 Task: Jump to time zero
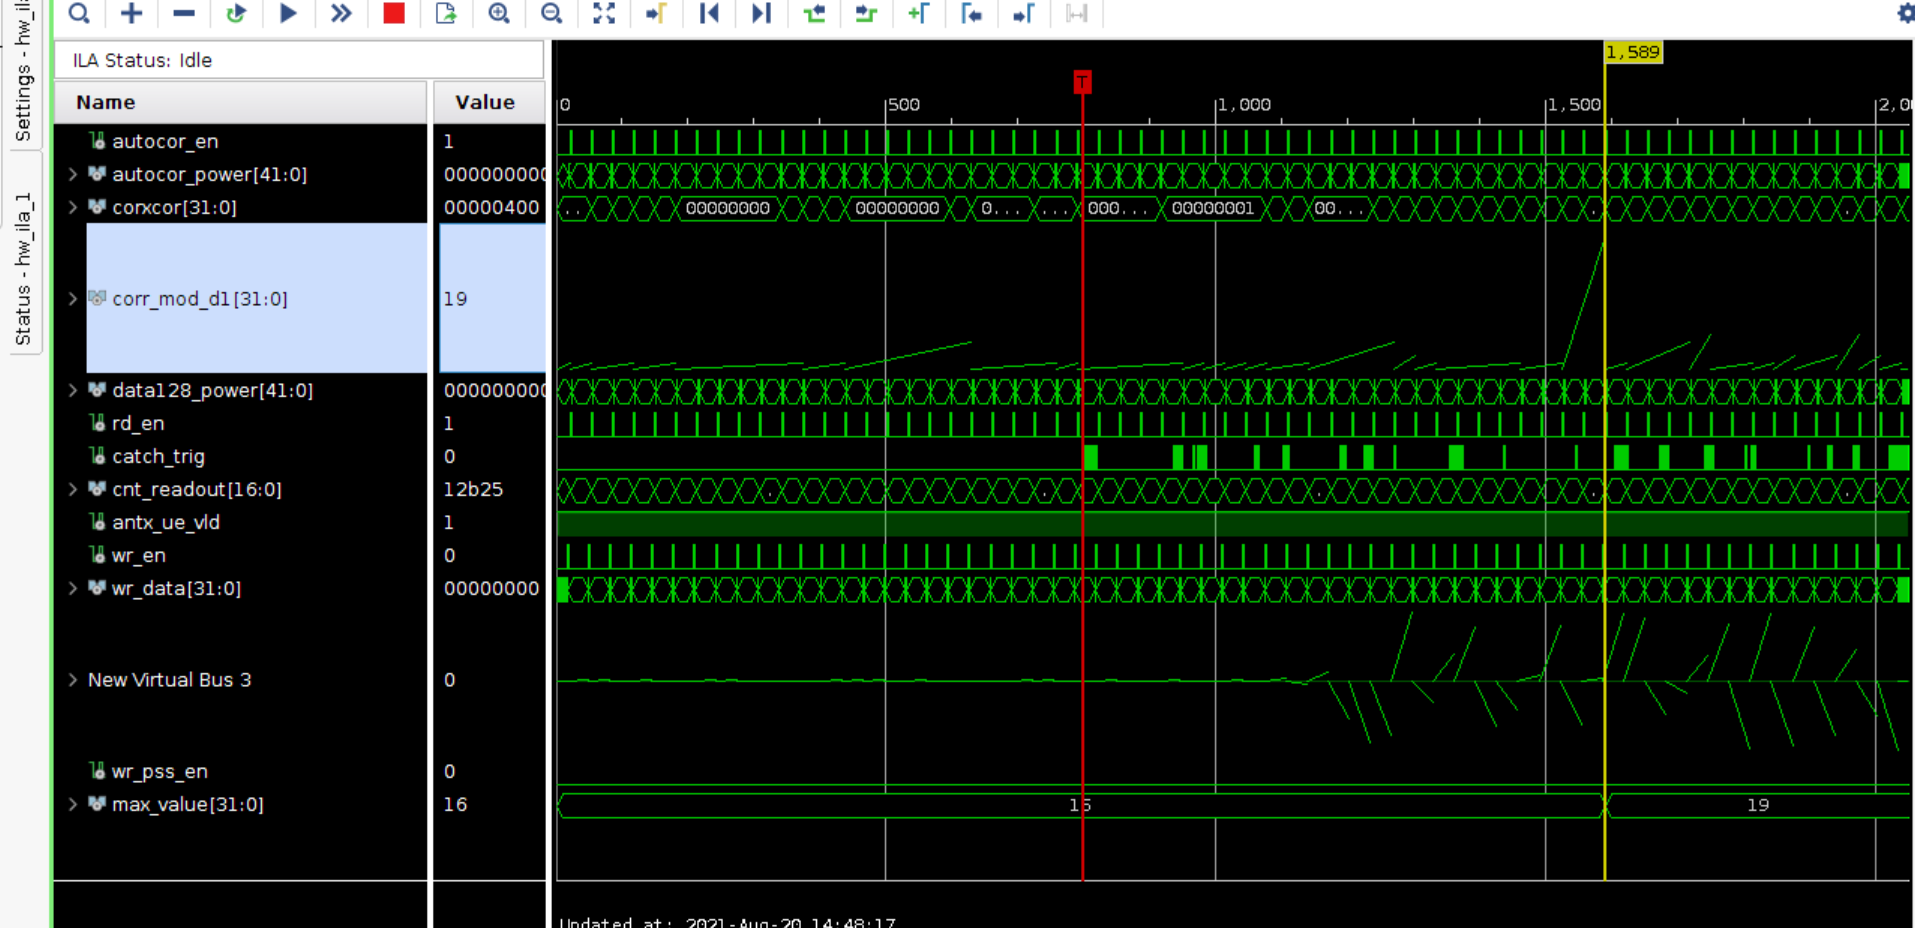click(709, 13)
